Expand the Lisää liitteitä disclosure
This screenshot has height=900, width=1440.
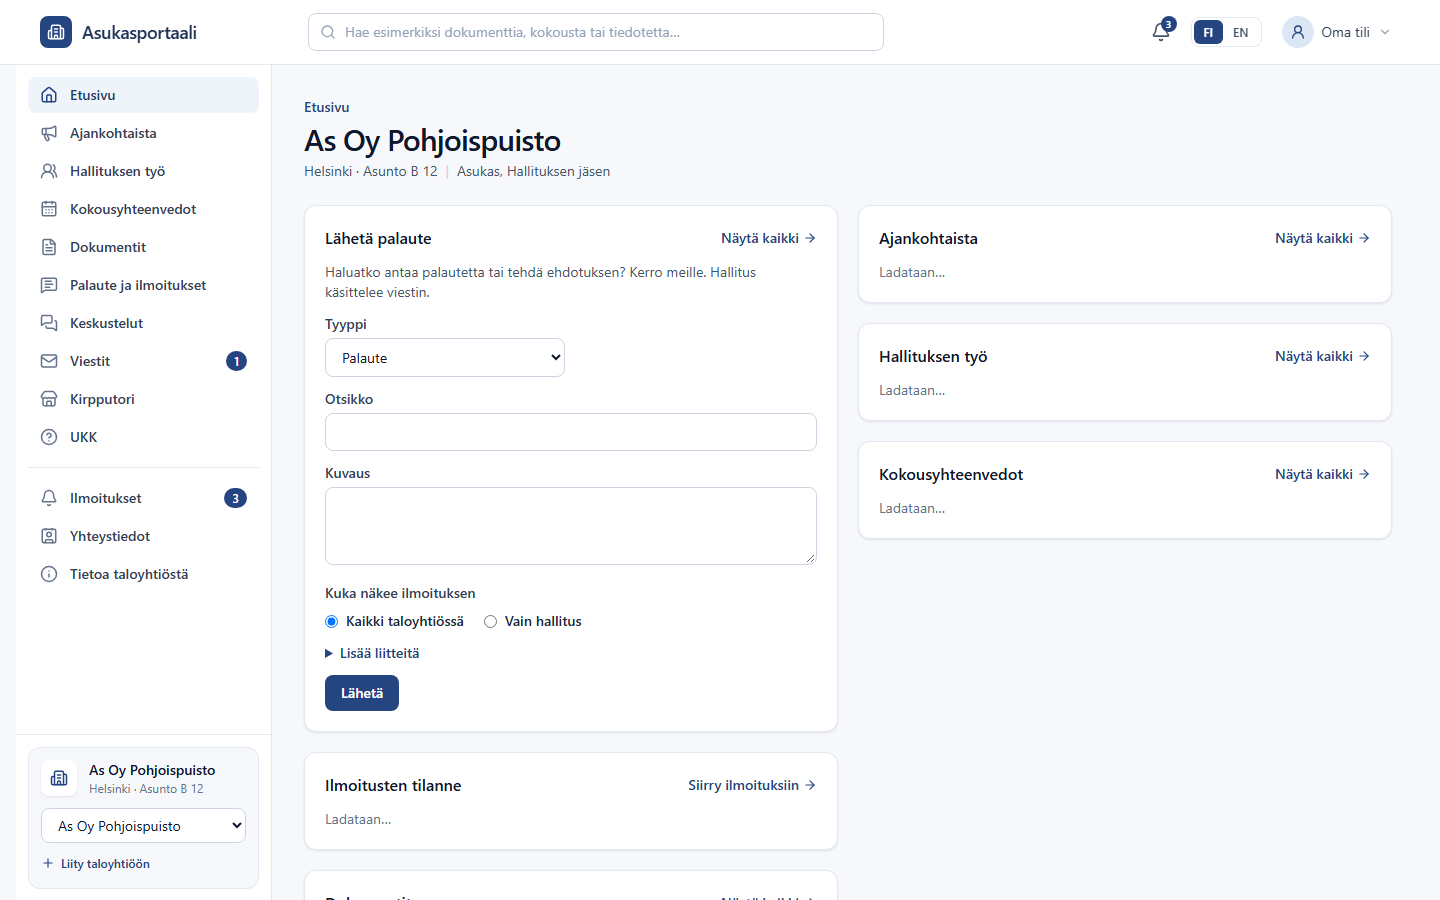(x=372, y=653)
